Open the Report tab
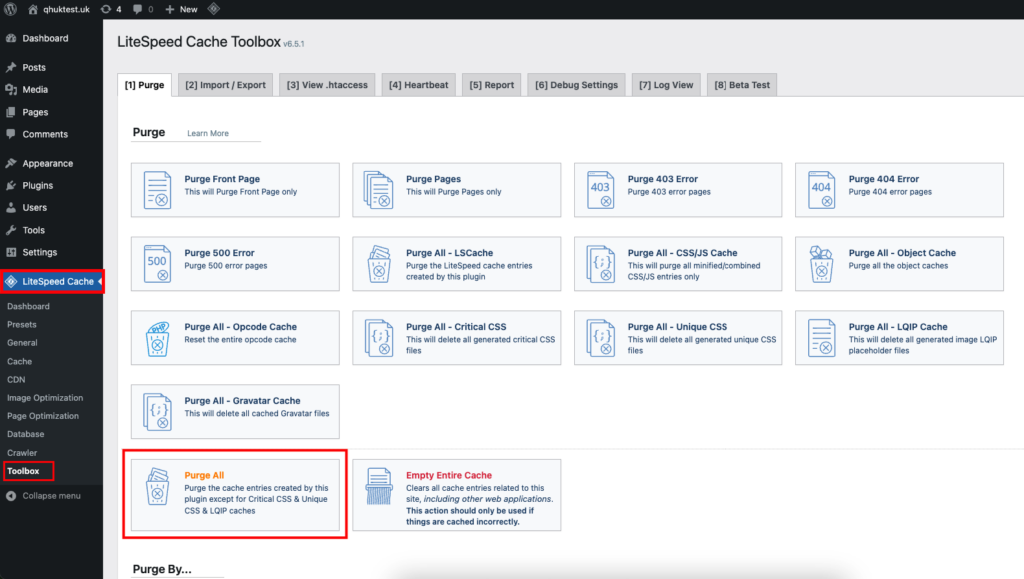The image size is (1024, 579). coord(492,85)
